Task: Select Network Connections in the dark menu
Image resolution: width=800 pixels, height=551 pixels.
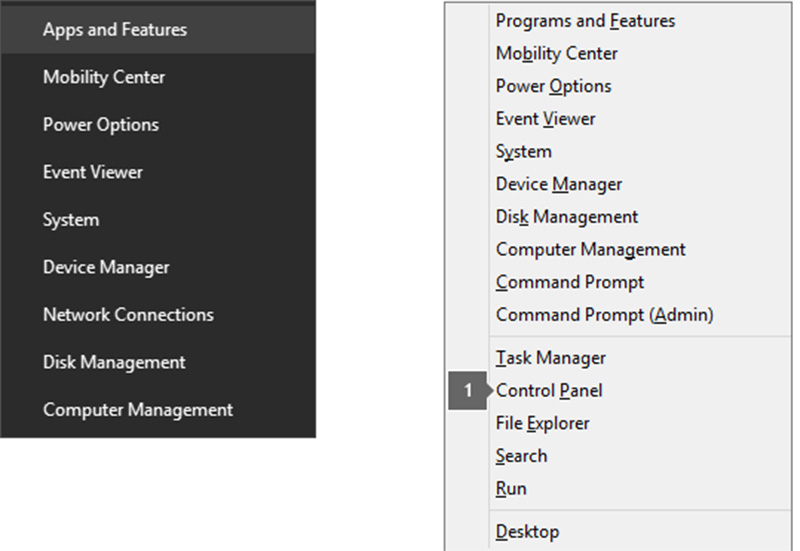Action: point(128,315)
